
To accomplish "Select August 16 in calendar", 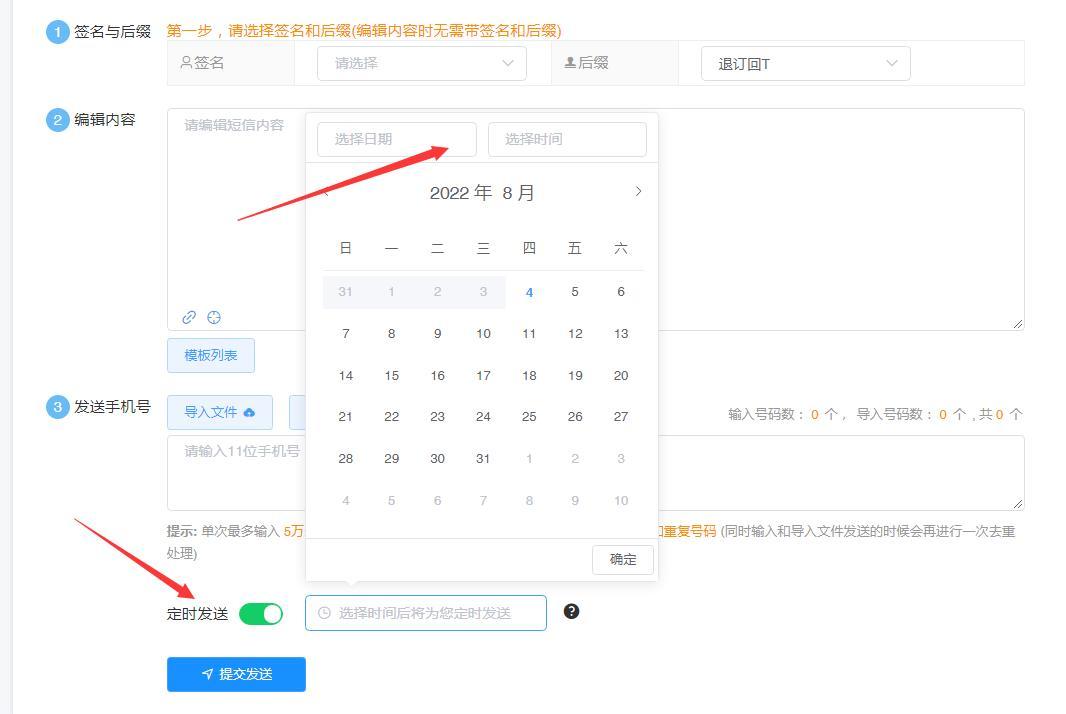I will pos(437,375).
